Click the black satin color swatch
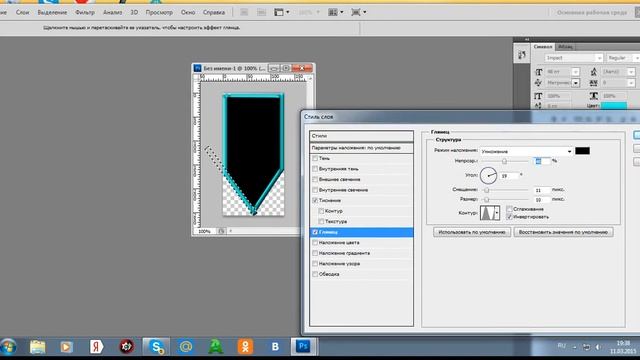This screenshot has width=640, height=360. pyautogui.click(x=582, y=151)
